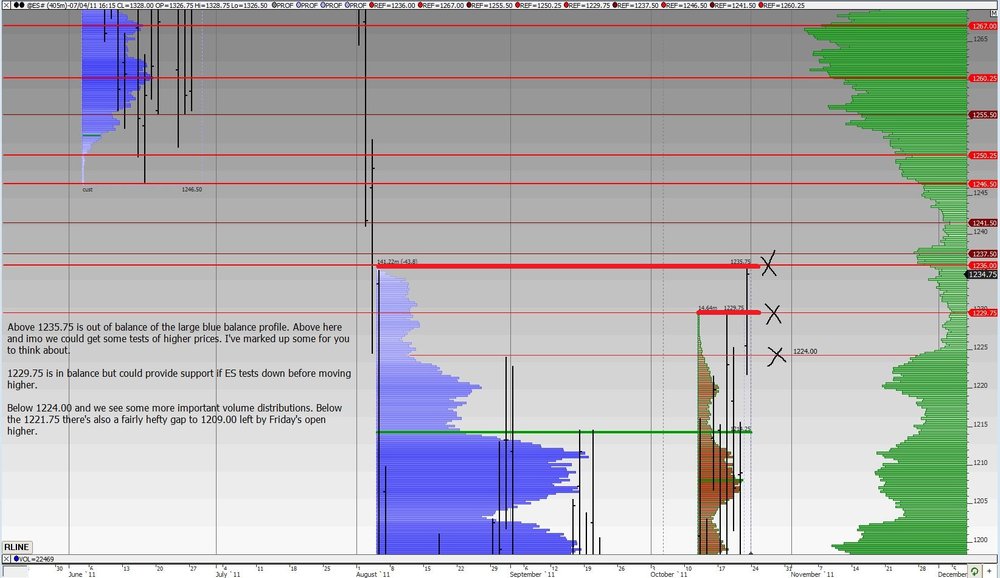Select the REF=1246.50 indicator in the header
This screenshot has height=578, width=1000.
[685, 5]
